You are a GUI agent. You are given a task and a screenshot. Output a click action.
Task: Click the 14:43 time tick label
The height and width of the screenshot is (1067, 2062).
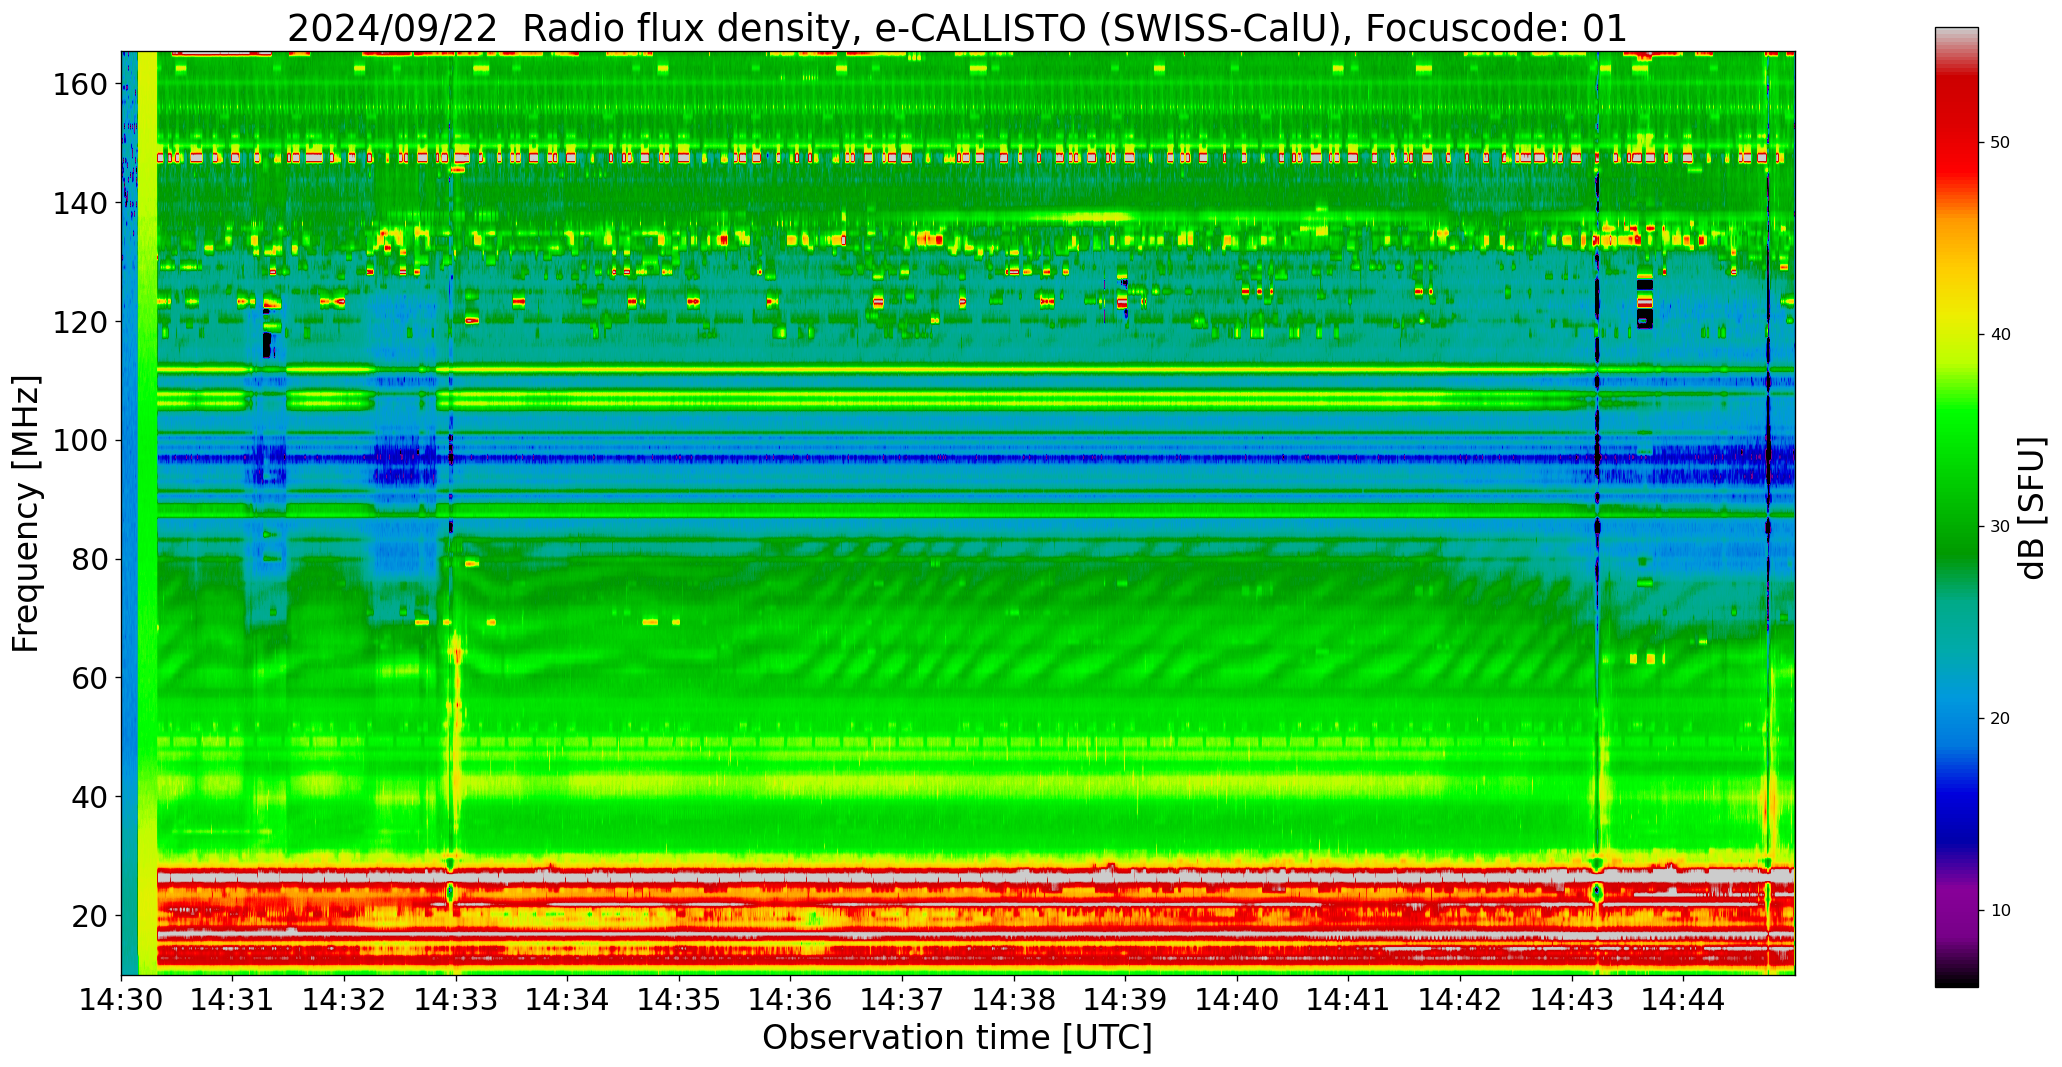[x=1571, y=998]
